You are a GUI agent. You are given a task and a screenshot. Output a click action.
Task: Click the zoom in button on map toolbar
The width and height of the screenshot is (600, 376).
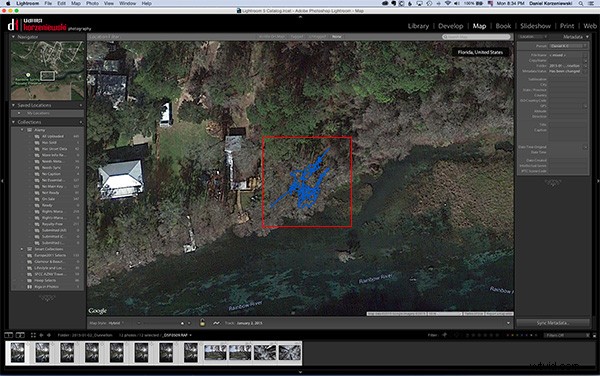click(x=189, y=323)
